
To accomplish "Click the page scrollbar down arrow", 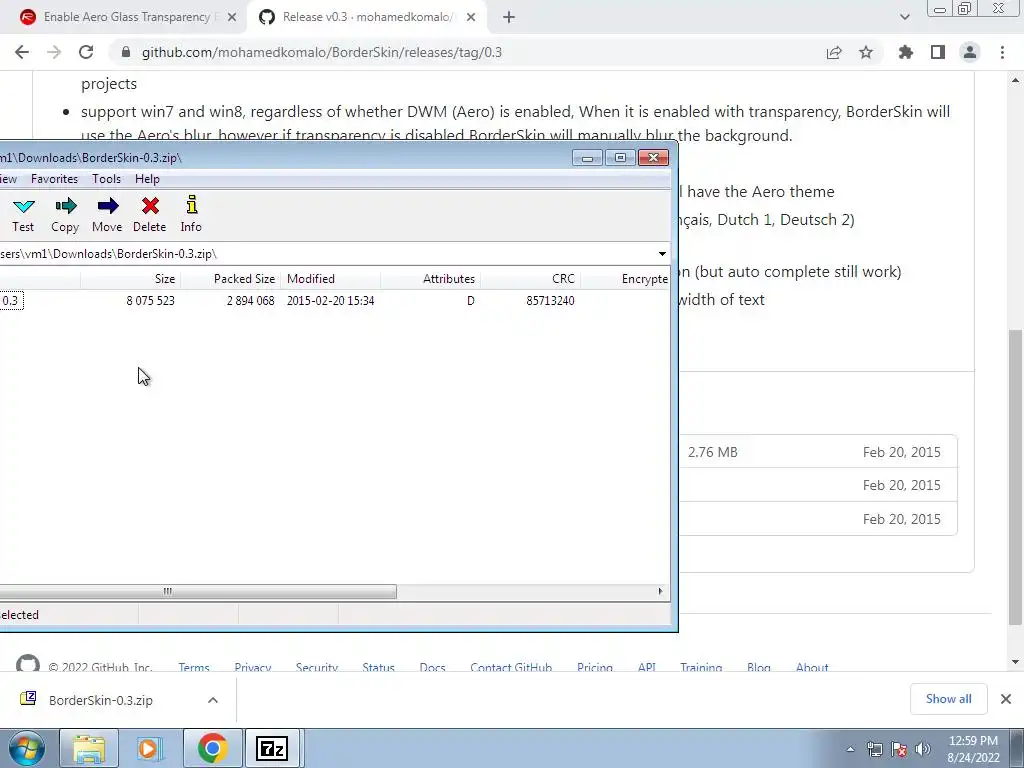I will [x=1015, y=662].
